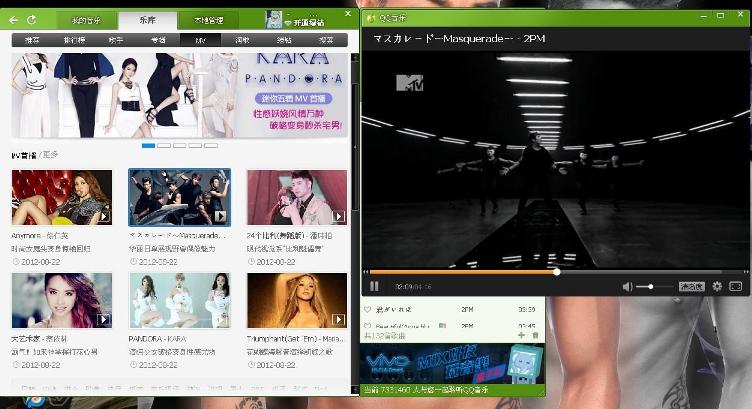The height and width of the screenshot is (409, 752).
Task: Go back using the left arrow icon
Action: (x=13, y=20)
